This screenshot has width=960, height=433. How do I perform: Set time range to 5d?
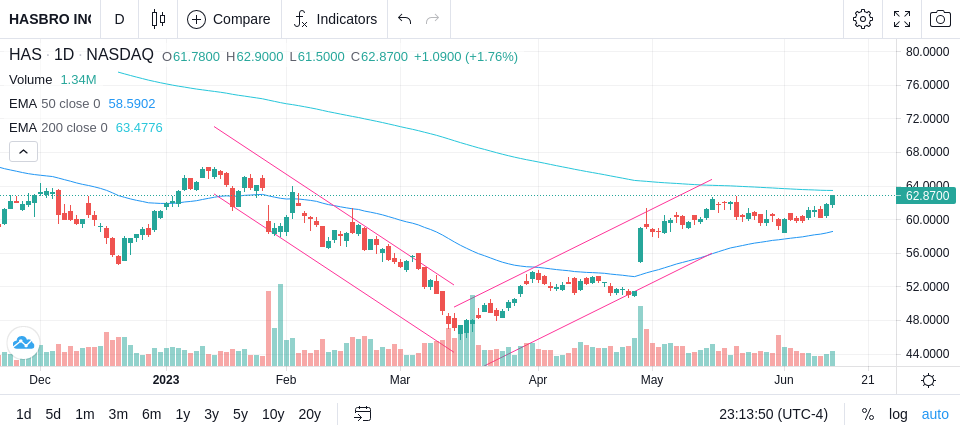[53, 415]
